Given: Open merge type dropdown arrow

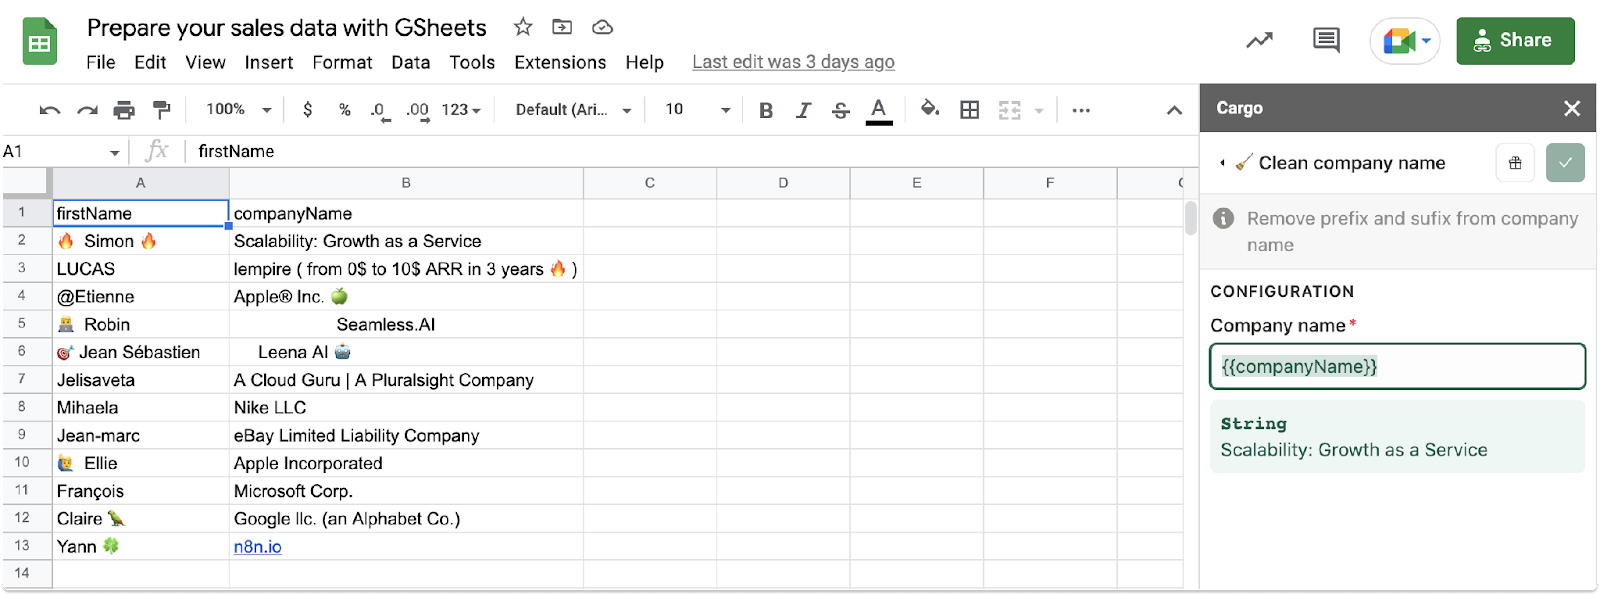Looking at the screenshot, I should point(1039,110).
